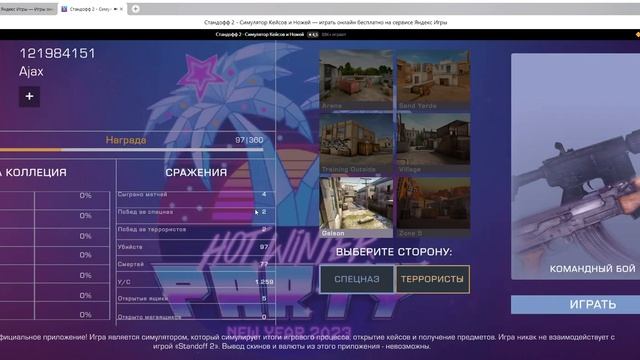
Task: Click the У/С ratio row
Action: click(x=196, y=282)
